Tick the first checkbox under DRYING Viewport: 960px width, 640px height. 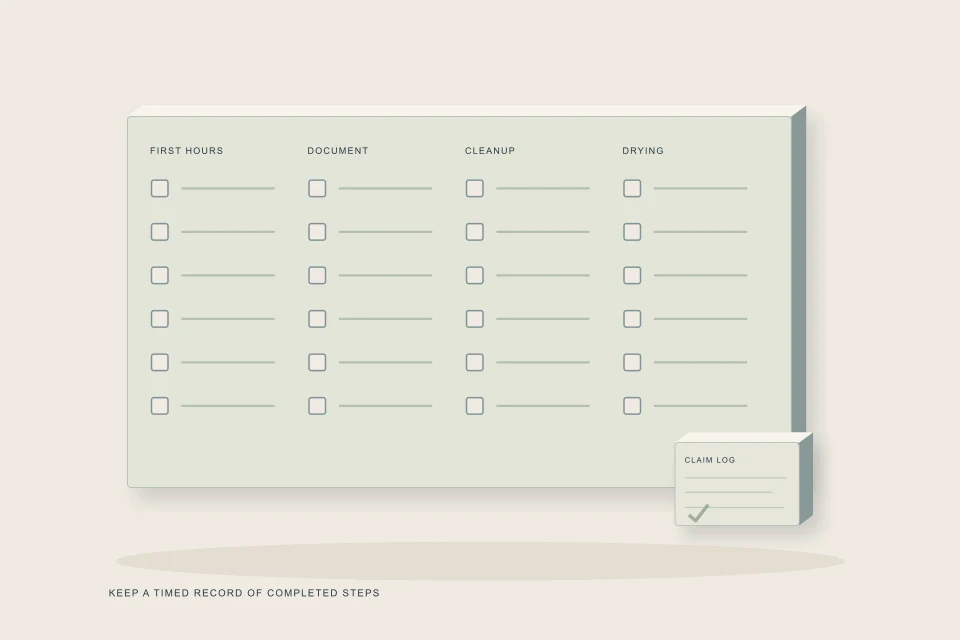[x=632, y=188]
